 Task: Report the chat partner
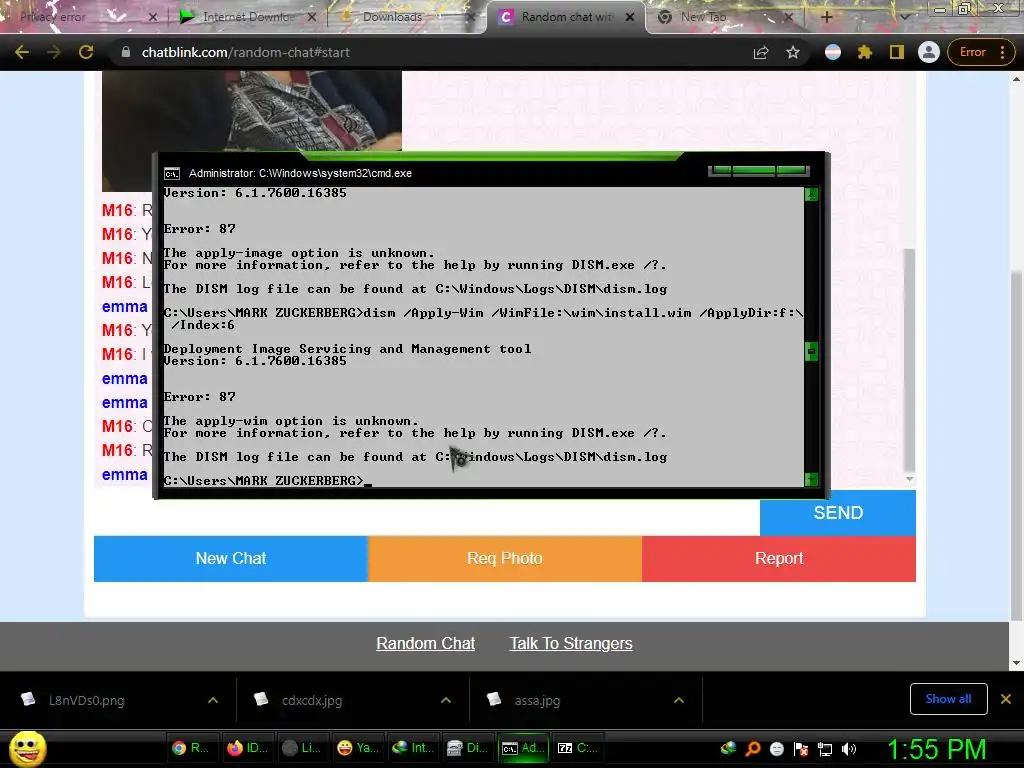[778, 558]
